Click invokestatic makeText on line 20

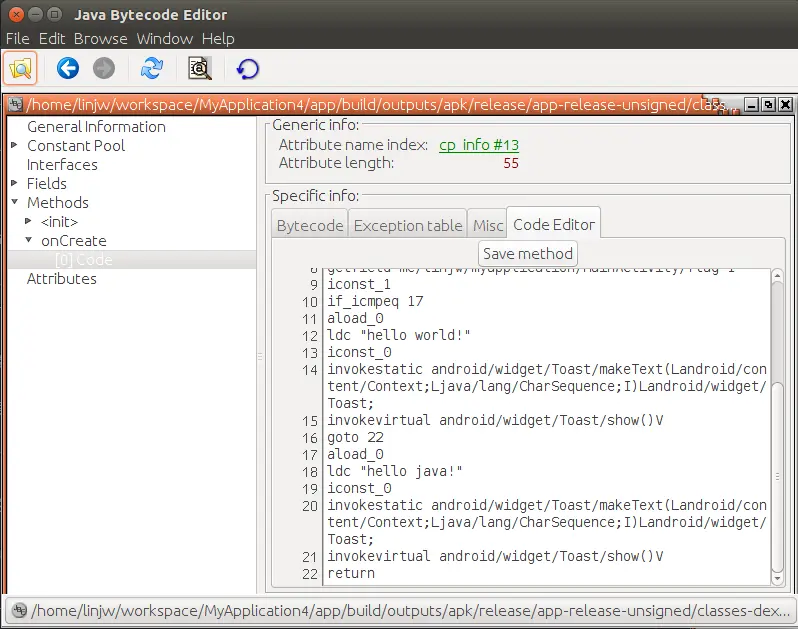pos(547,522)
